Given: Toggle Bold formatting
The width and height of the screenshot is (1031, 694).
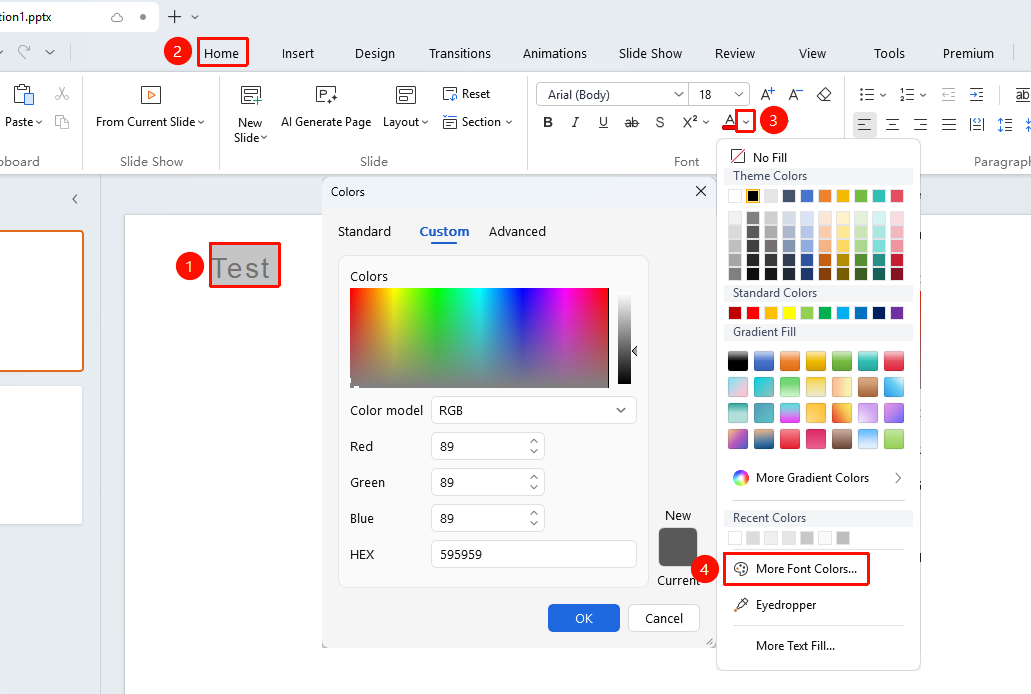Looking at the screenshot, I should coord(548,122).
